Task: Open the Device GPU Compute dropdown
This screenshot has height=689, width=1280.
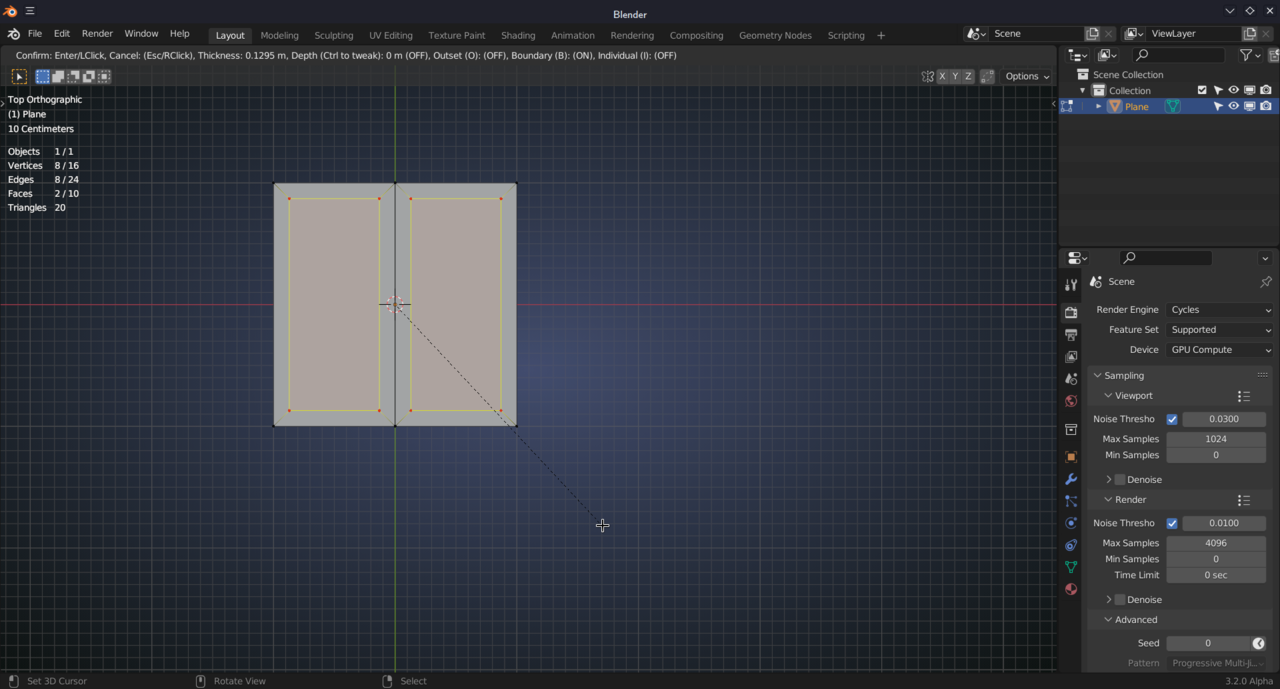Action: (1219, 350)
